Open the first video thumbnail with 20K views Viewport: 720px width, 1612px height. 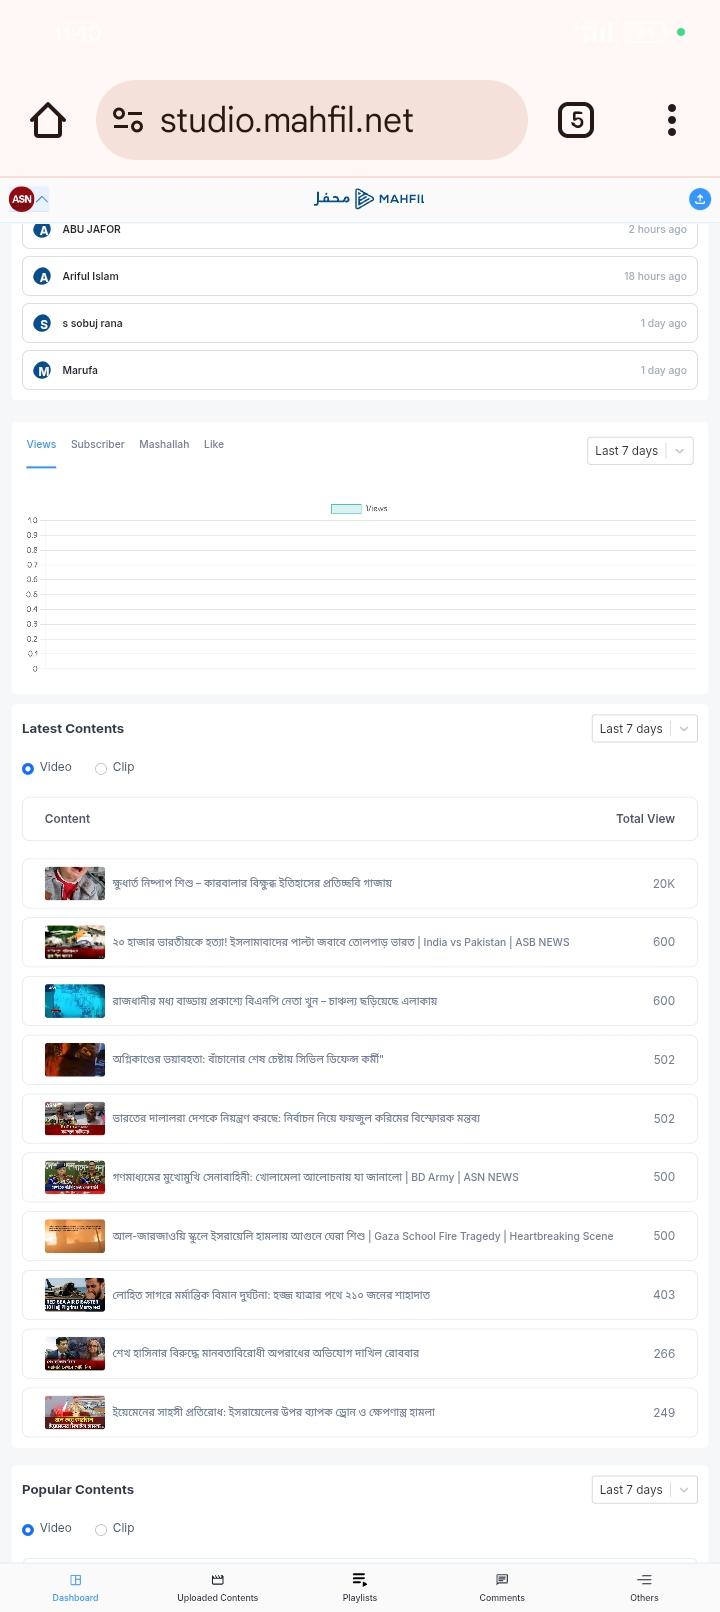click(75, 883)
